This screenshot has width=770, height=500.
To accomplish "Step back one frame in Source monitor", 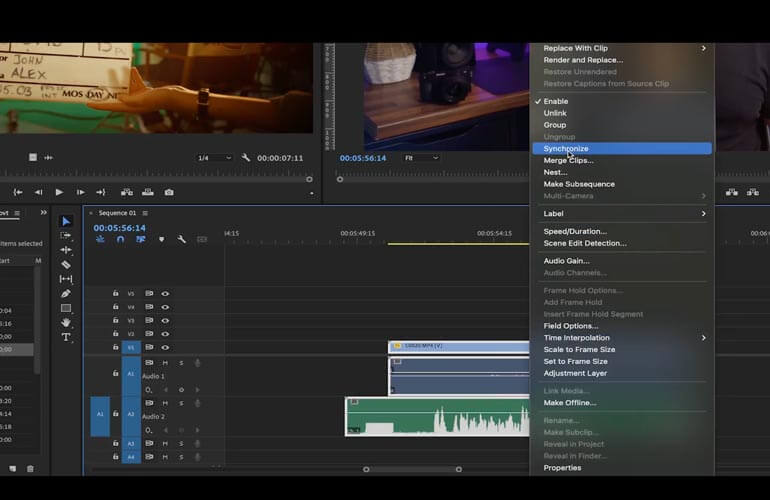I will (38, 192).
